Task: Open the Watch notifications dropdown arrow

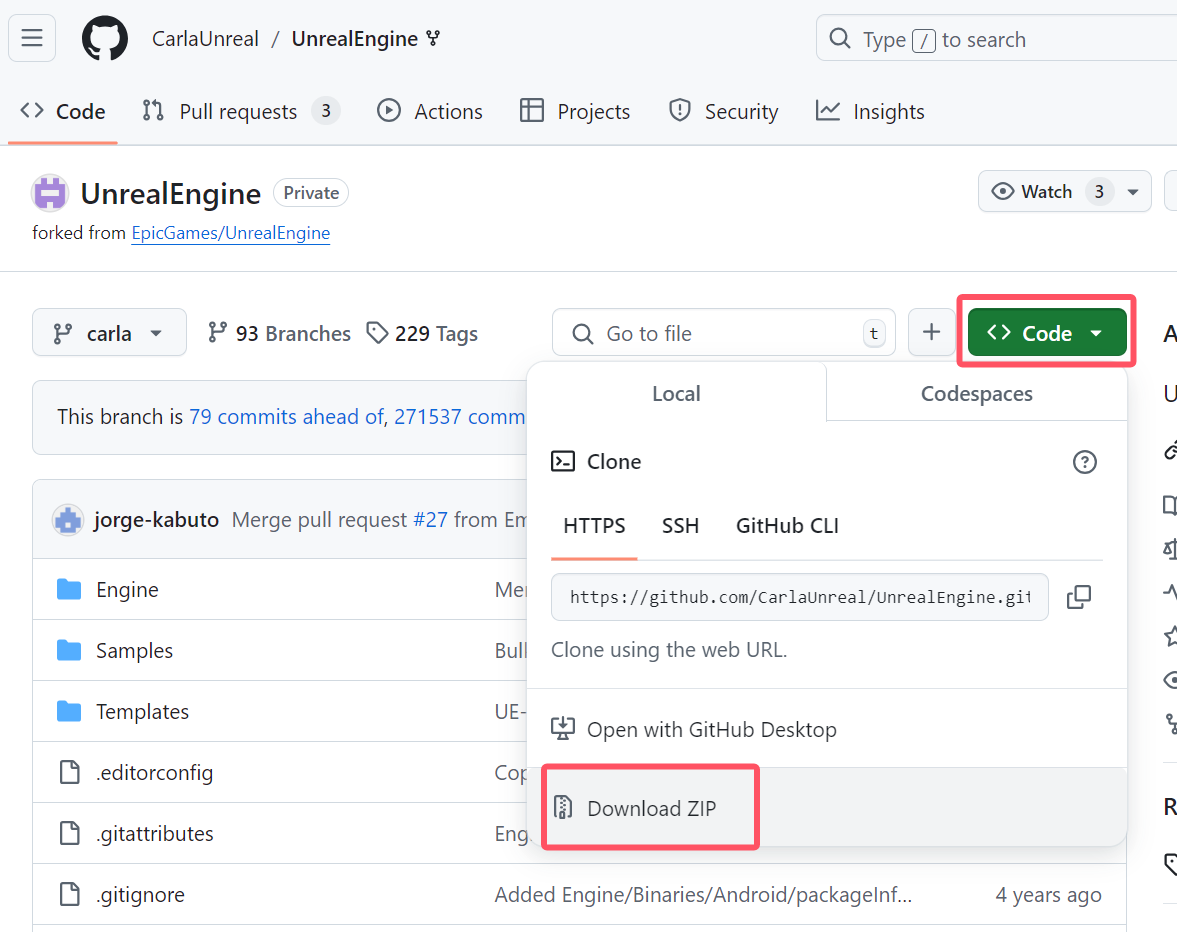Action: tap(1133, 192)
